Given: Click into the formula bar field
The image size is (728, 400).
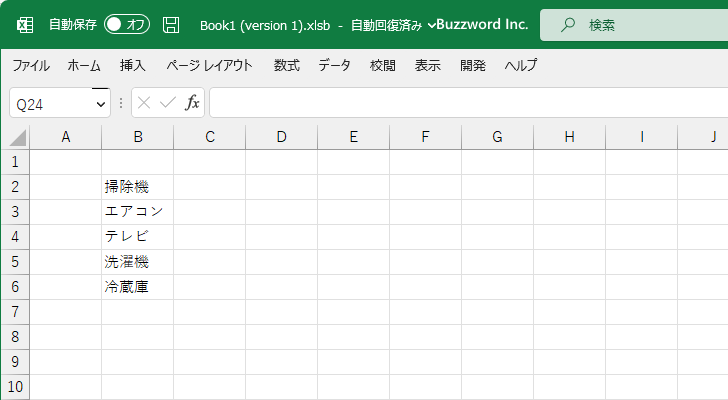Looking at the screenshot, I should pyautogui.click(x=468, y=103).
